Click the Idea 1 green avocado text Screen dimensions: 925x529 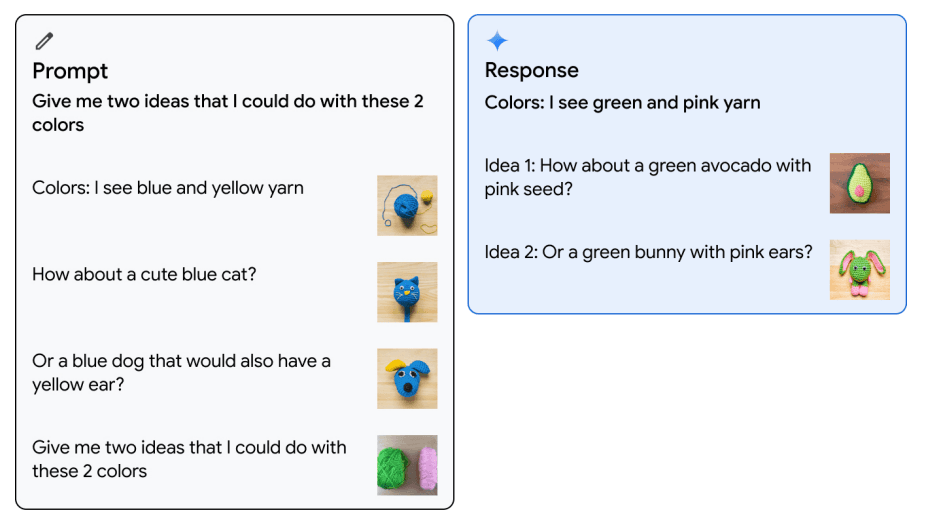647,177
